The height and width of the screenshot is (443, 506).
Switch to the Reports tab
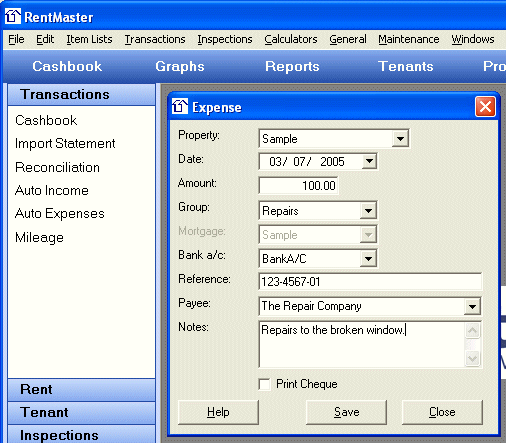tap(292, 66)
